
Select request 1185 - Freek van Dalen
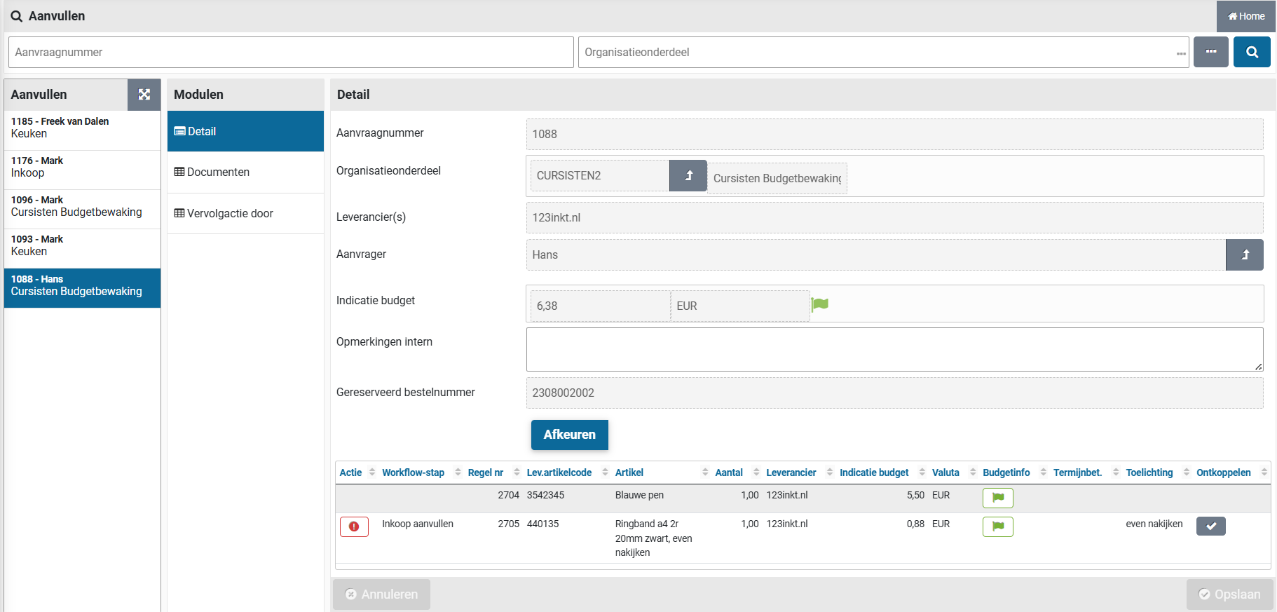(82, 127)
